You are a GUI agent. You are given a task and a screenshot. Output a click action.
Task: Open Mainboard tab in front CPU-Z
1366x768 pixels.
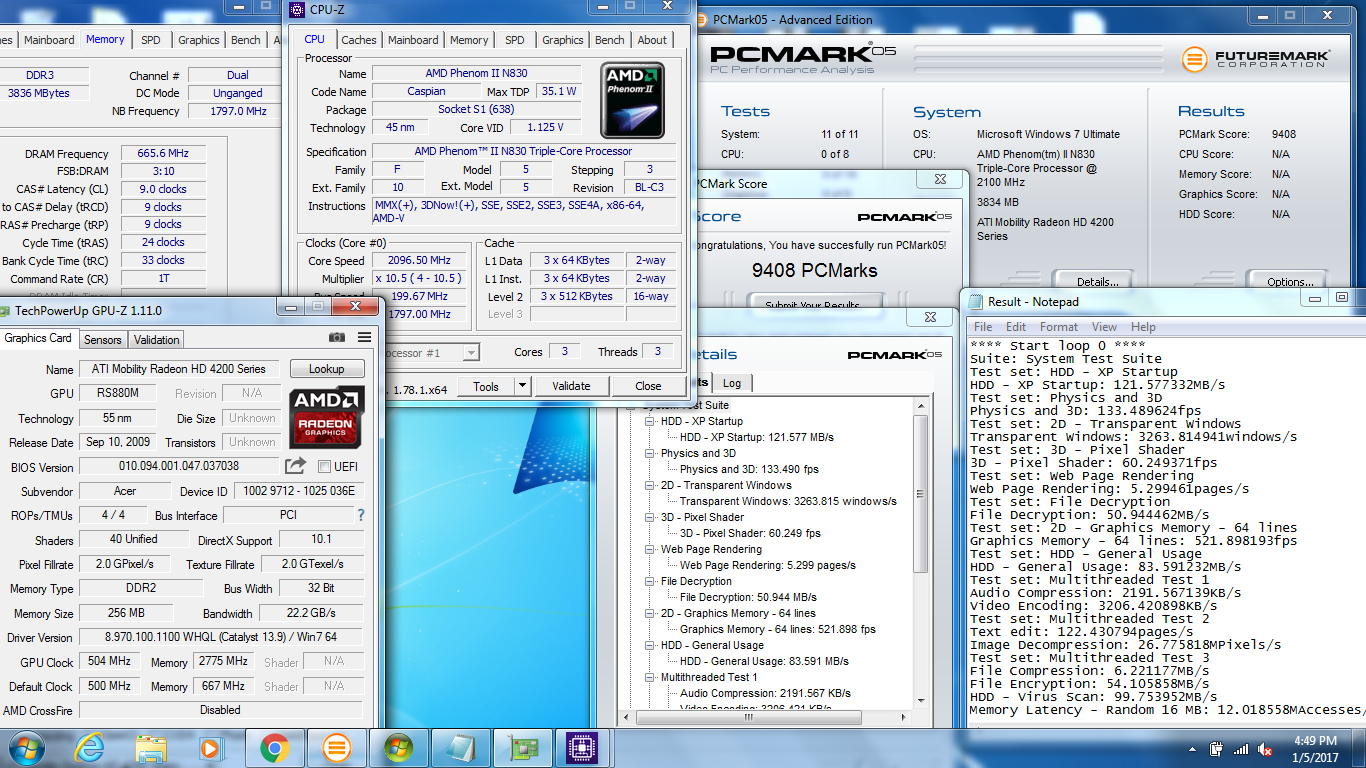[413, 40]
